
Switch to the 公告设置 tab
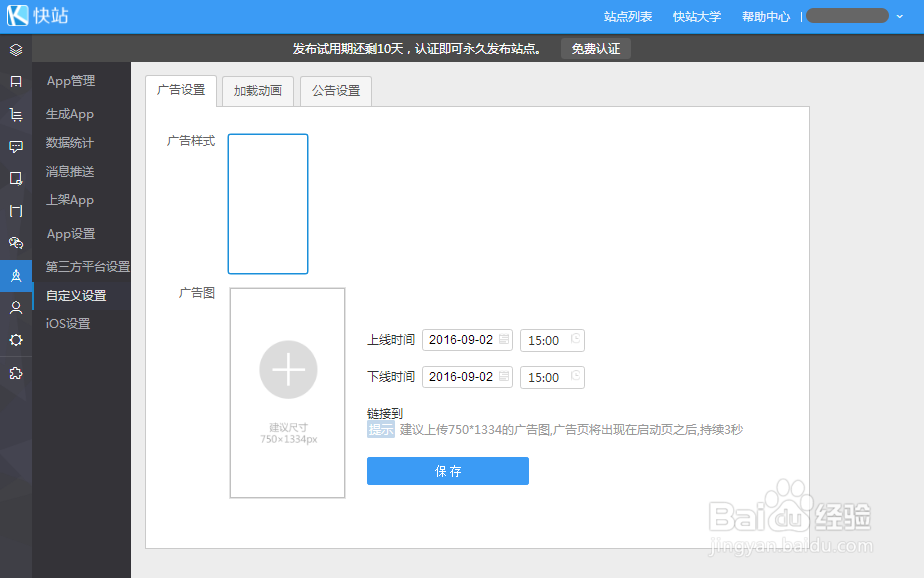point(336,91)
